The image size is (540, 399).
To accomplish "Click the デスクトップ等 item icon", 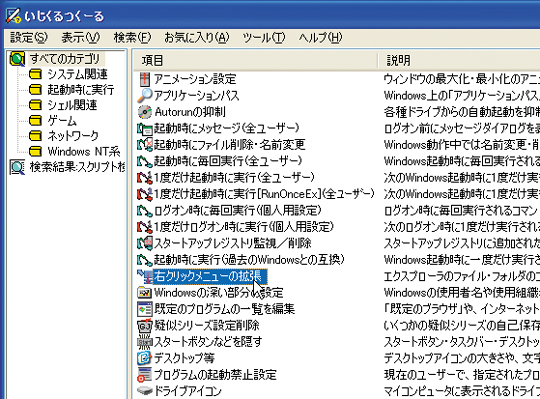I will tap(145, 358).
